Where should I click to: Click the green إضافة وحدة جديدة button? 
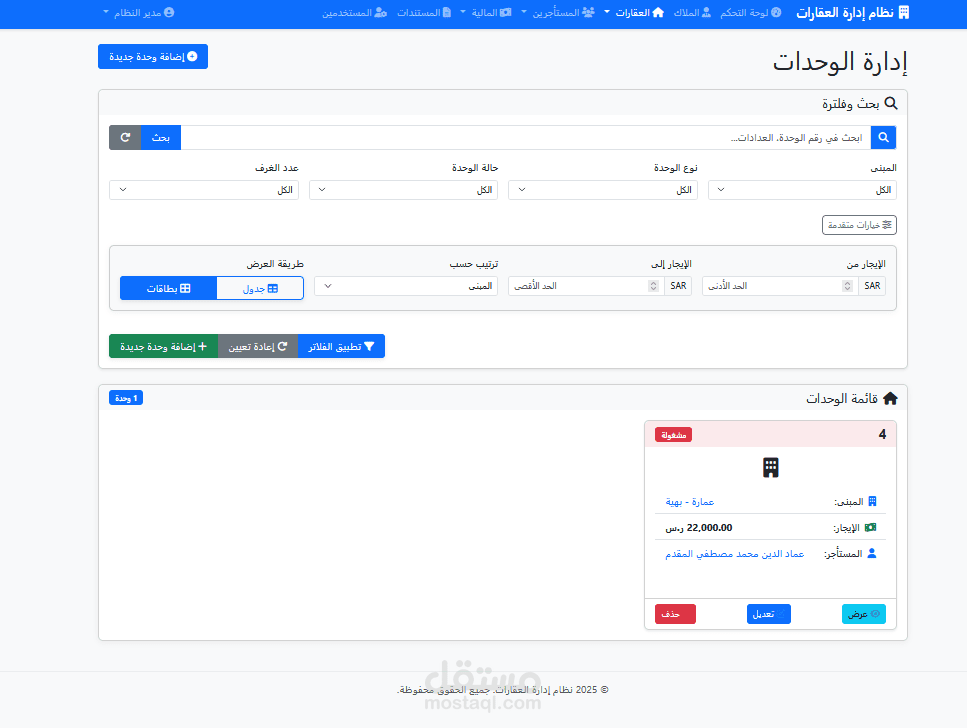coord(163,346)
